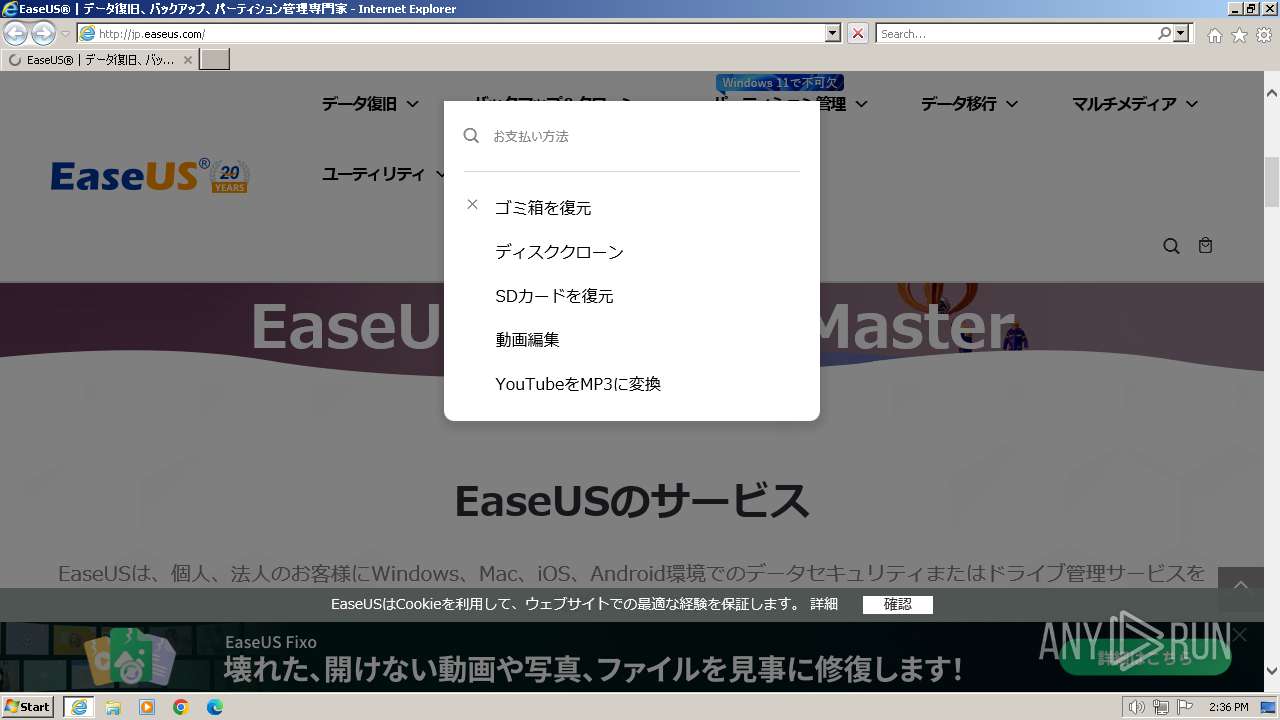Select YouTubeをMP3に変換 suggestion
The width and height of the screenshot is (1280, 720).
(x=578, y=384)
